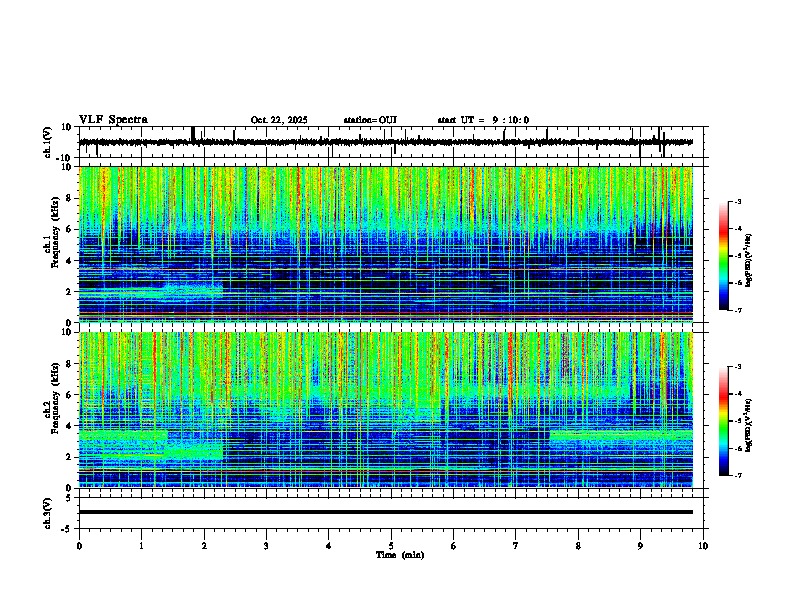Click the time axis tick label "7"
The height and width of the screenshot is (612, 792).
(x=516, y=546)
